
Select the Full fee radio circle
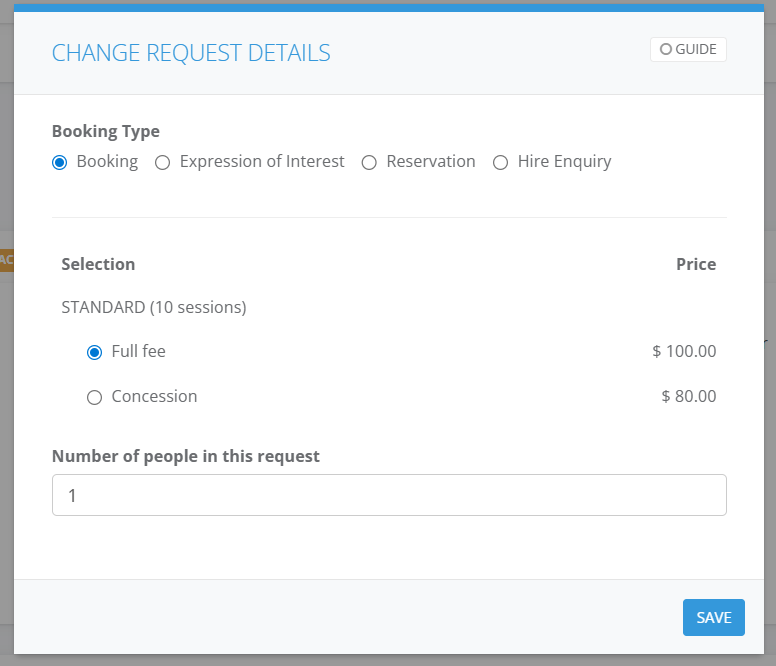[x=95, y=352]
